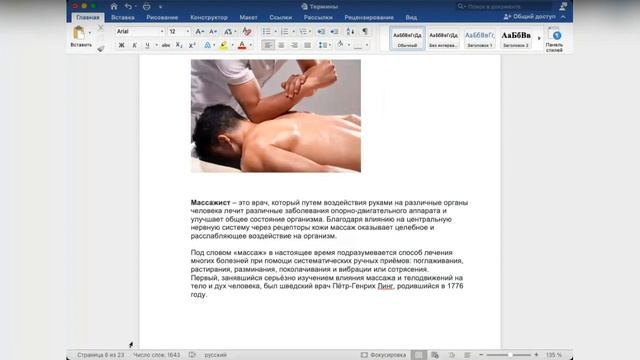Switch to web layout view icon
The height and width of the screenshot is (360, 640).
(435, 355)
